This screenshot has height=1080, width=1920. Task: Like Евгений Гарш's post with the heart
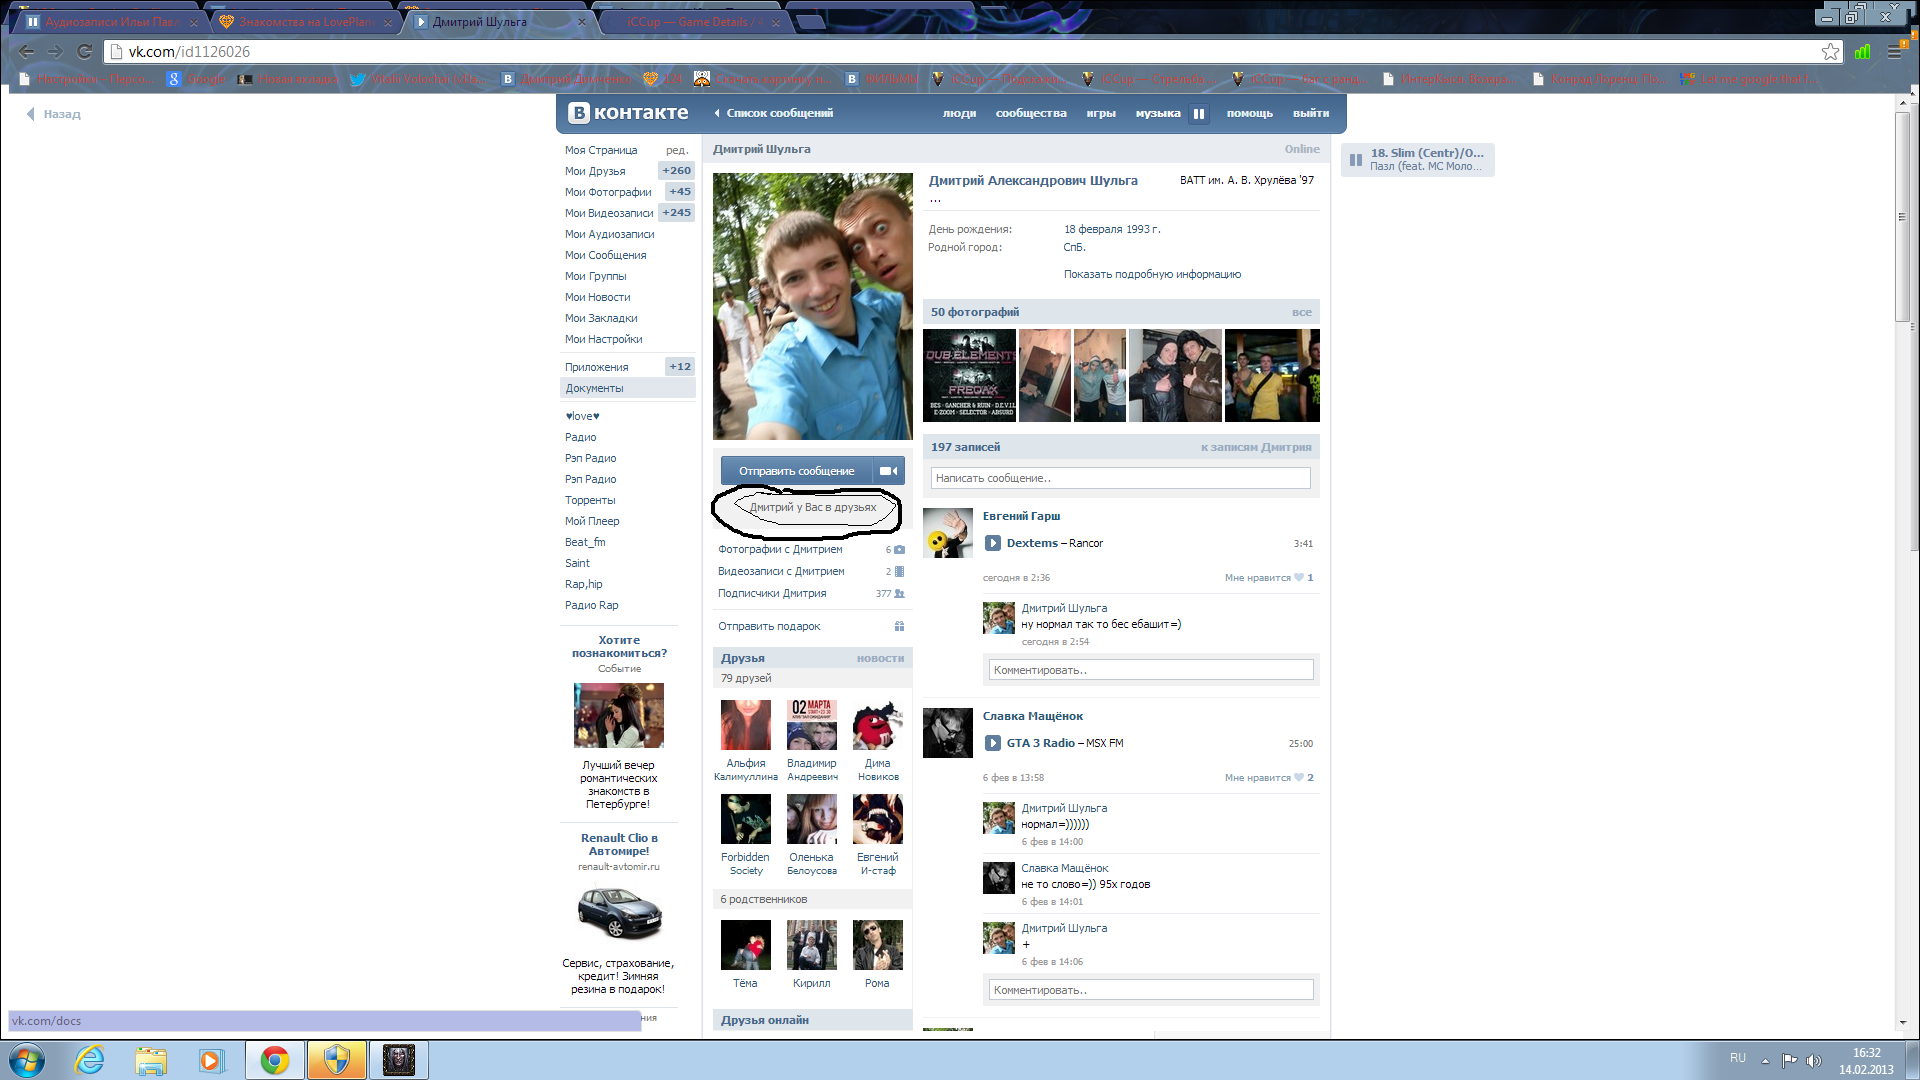[1299, 578]
